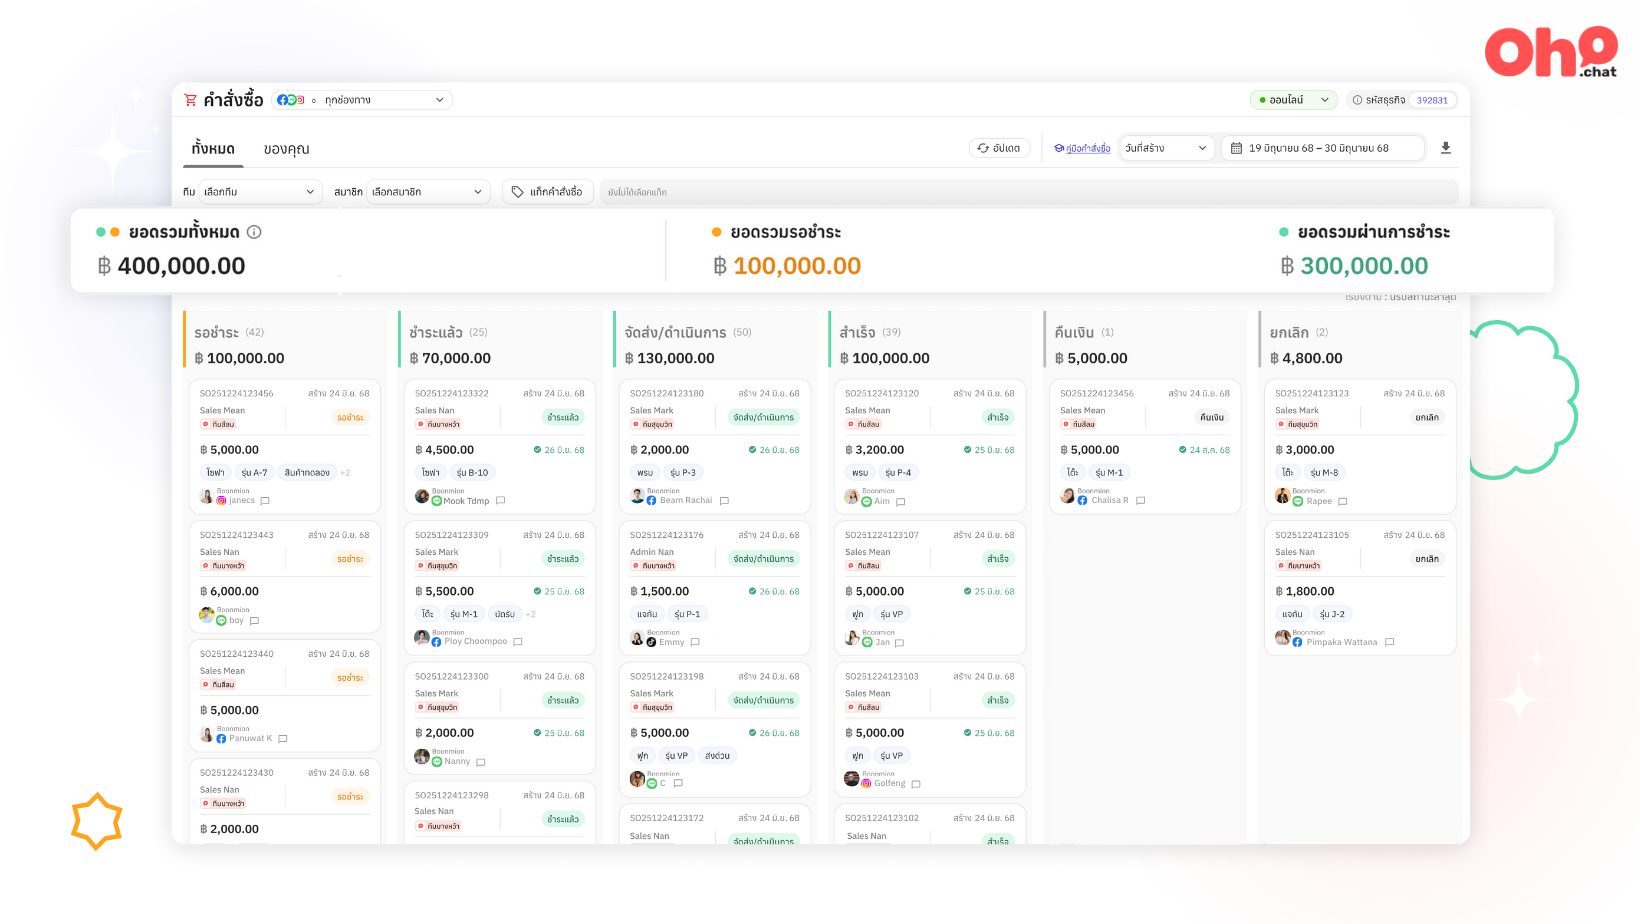The image size is (1640, 924).
Task: Open order card SO251224123180
Action: click(x=715, y=446)
